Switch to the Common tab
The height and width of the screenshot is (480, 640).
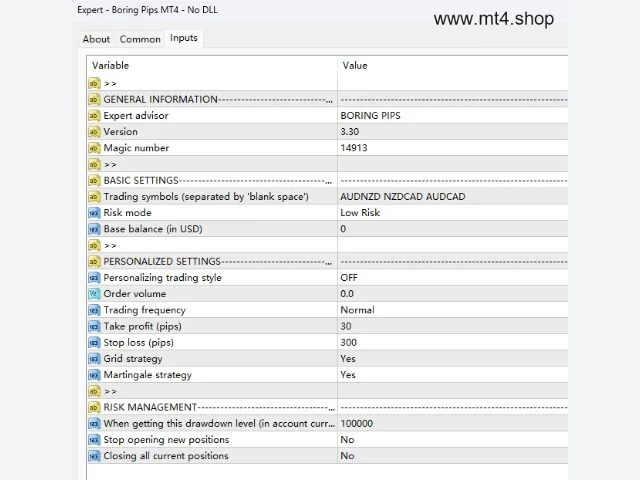point(140,39)
